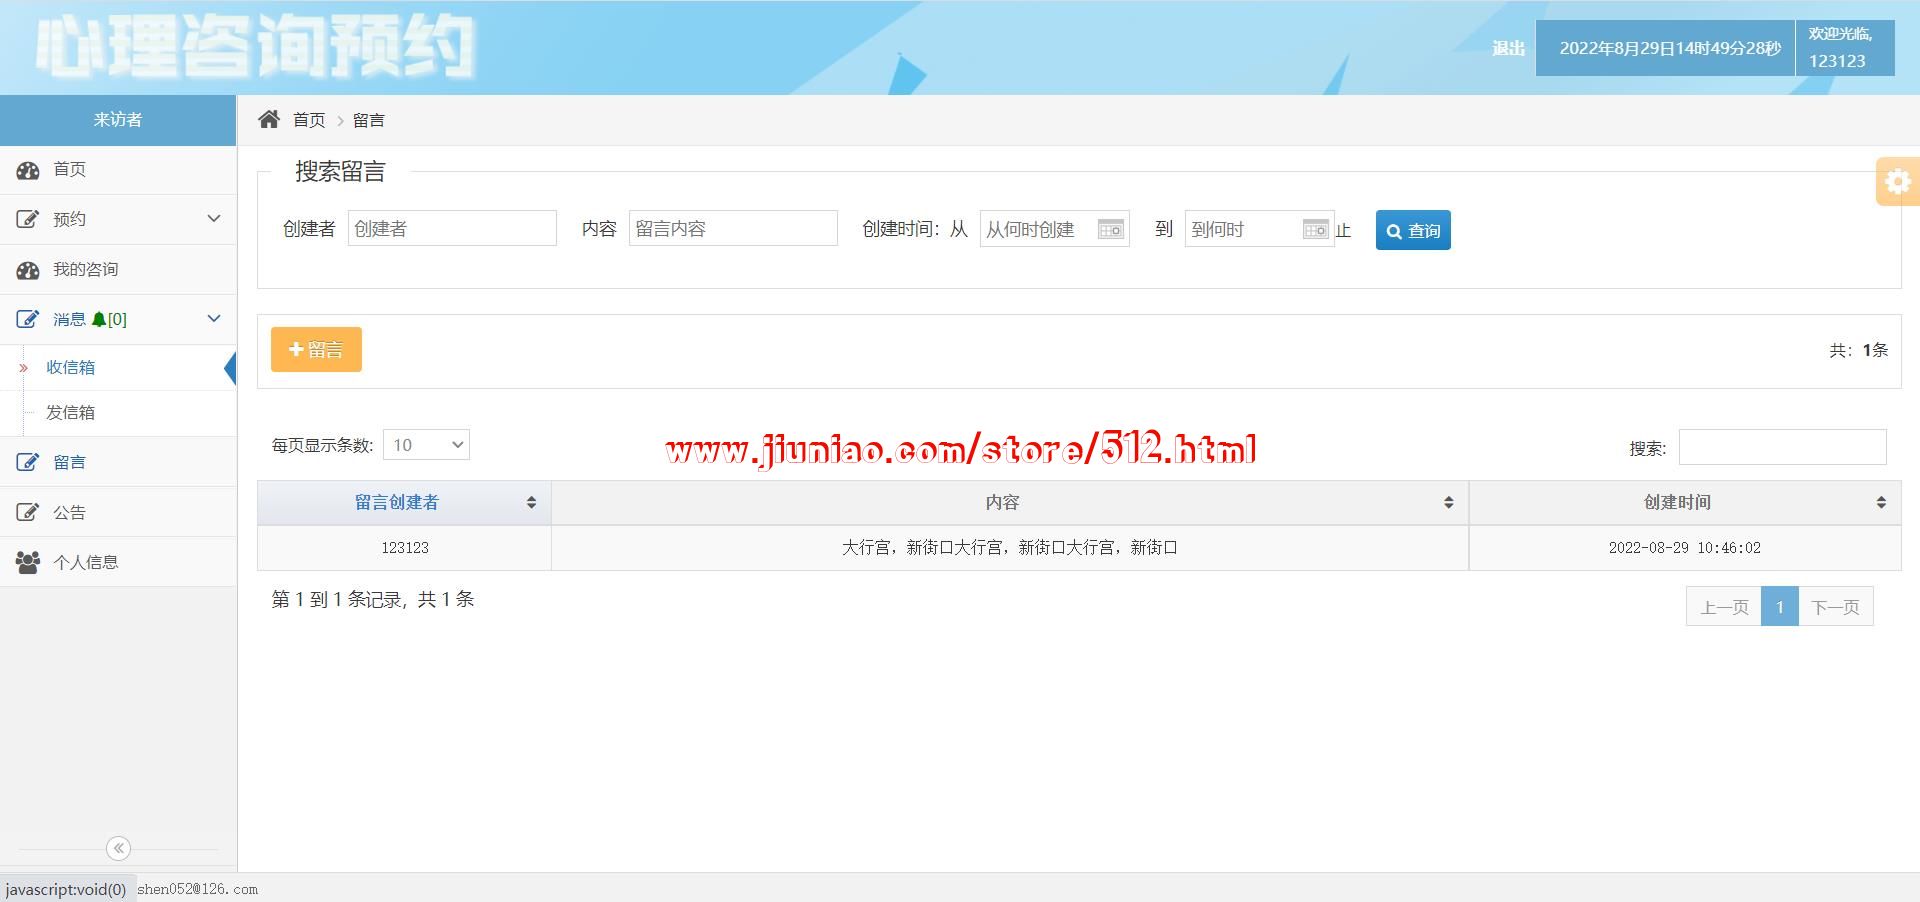Image resolution: width=1920 pixels, height=902 pixels.
Task: Click the home icon in breadcrumb
Action: click(269, 120)
